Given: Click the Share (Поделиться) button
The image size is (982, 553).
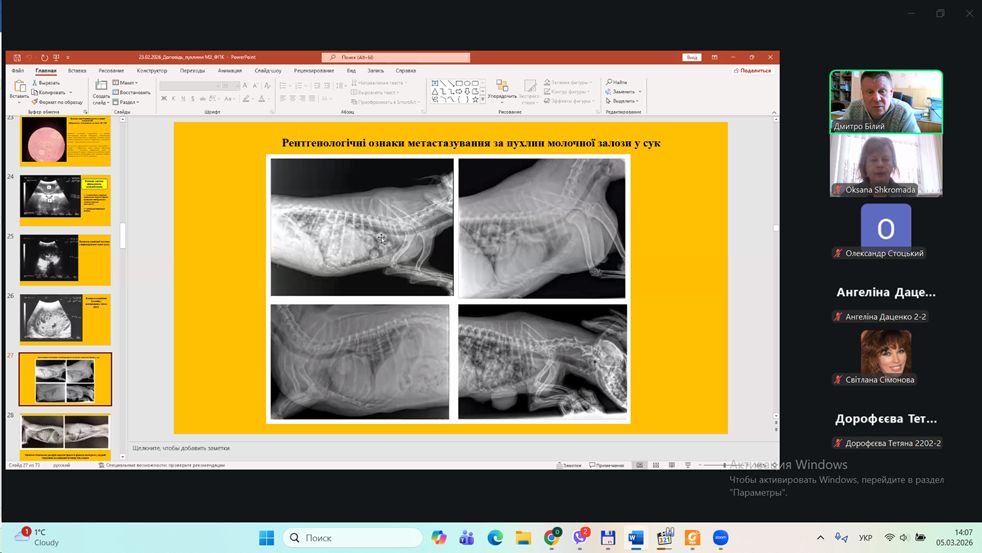Looking at the screenshot, I should (754, 71).
